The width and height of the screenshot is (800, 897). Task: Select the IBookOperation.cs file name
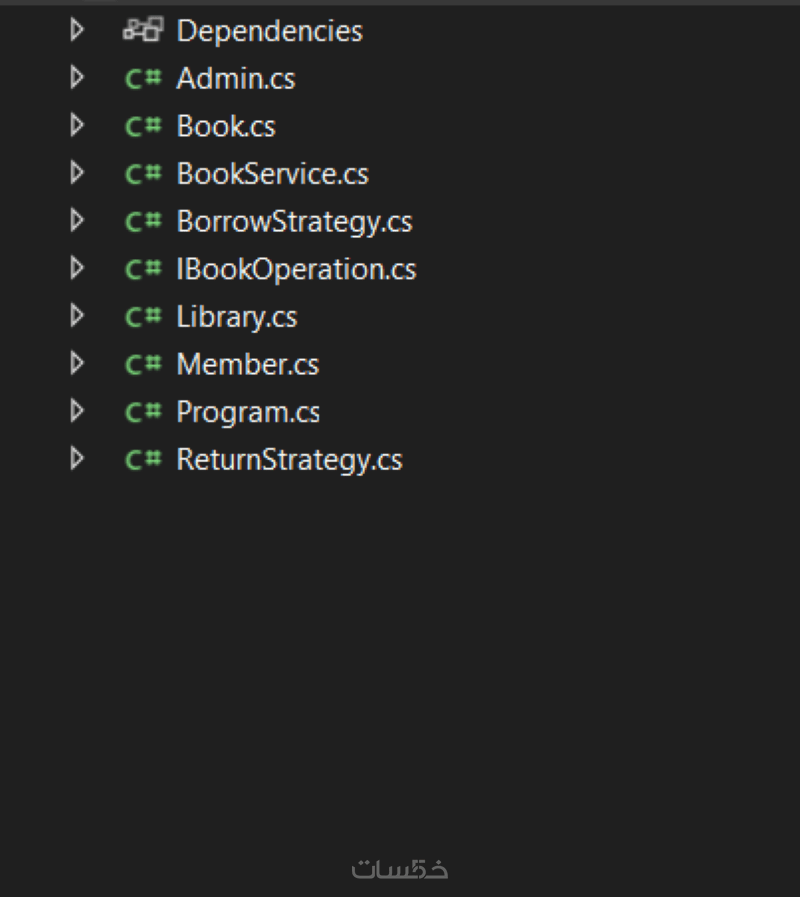click(296, 270)
